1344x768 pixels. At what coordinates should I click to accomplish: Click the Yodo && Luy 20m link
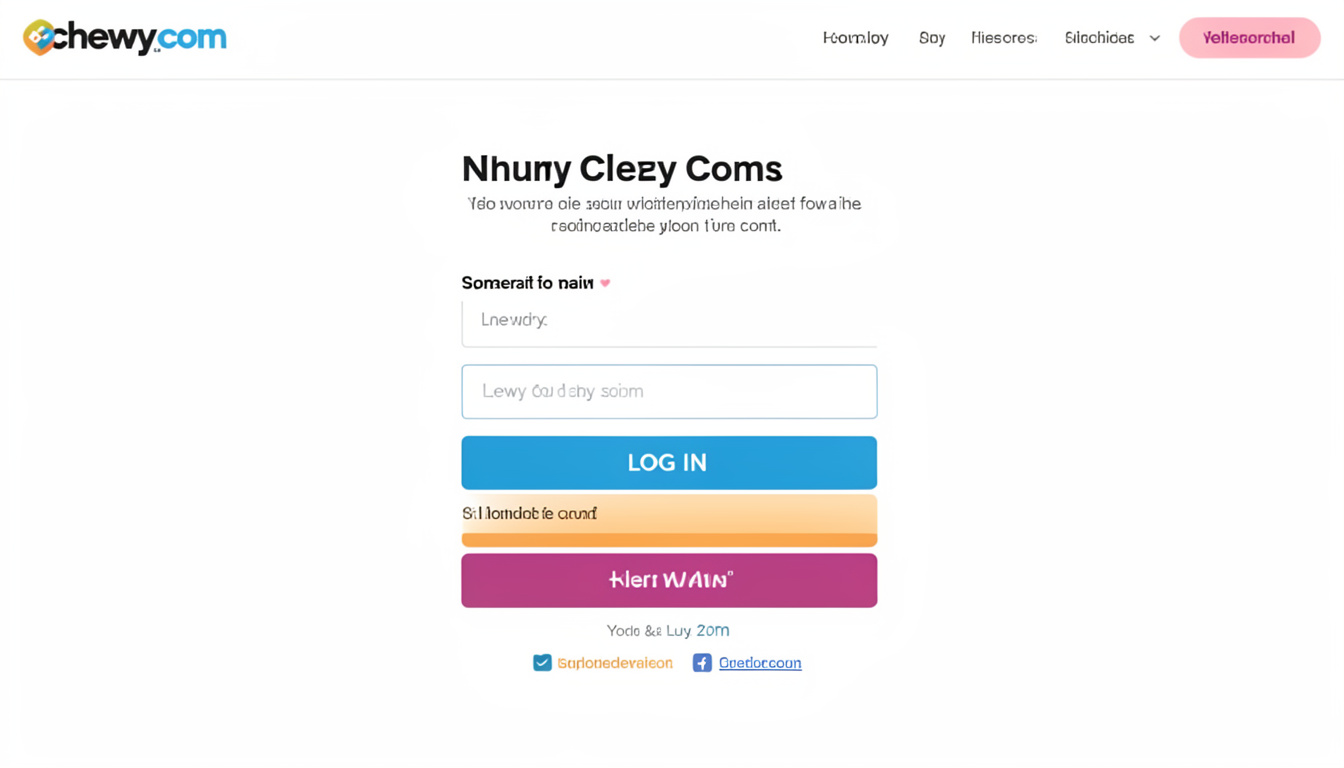pyautogui.click(x=668, y=630)
